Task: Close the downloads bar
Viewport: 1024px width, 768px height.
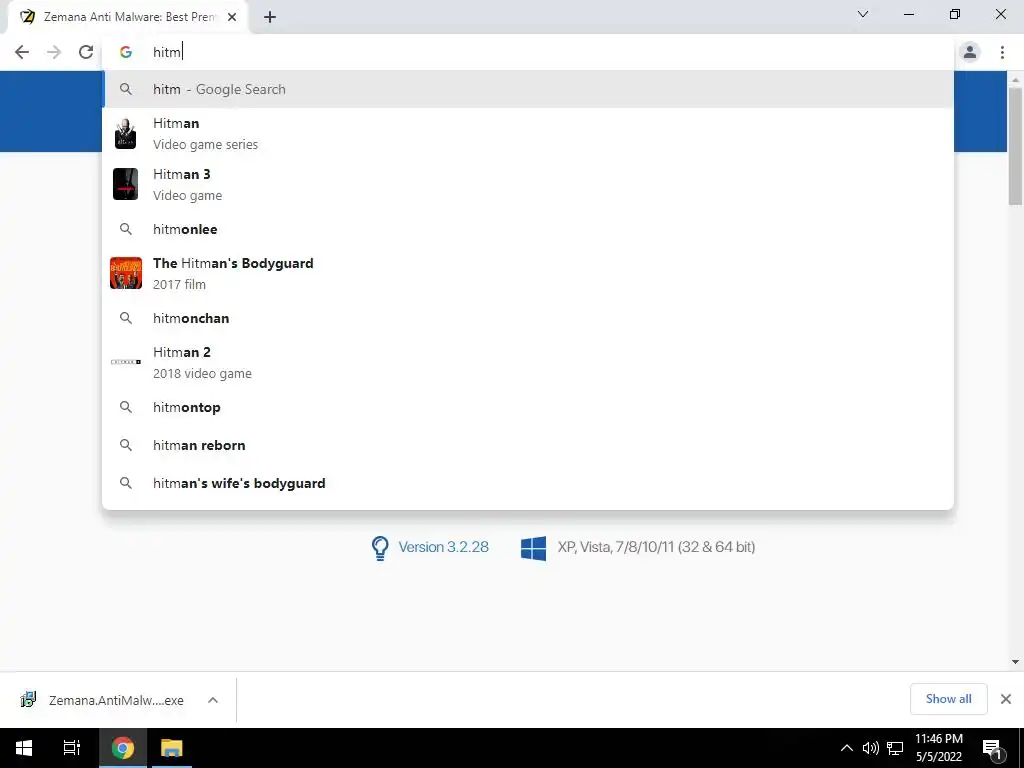Action: 1006,699
